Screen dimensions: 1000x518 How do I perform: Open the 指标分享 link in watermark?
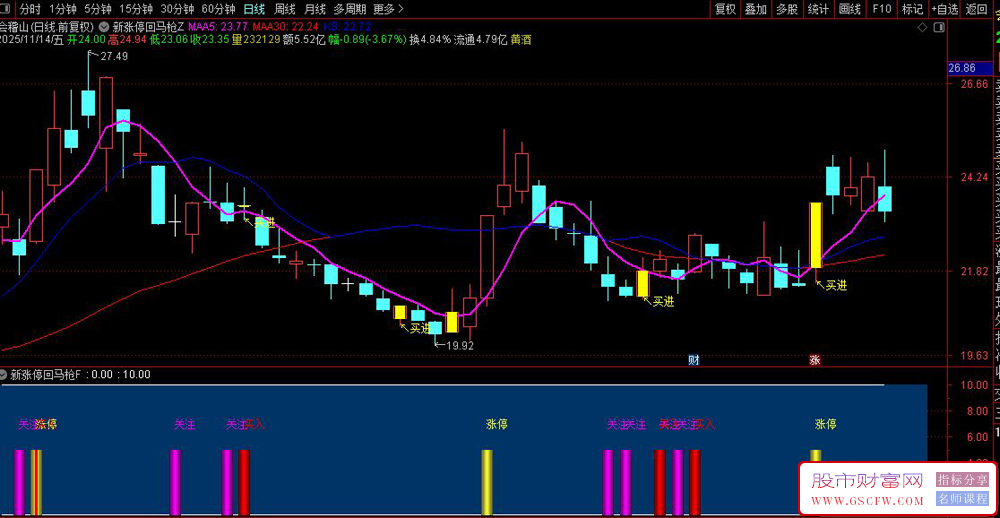coord(962,480)
